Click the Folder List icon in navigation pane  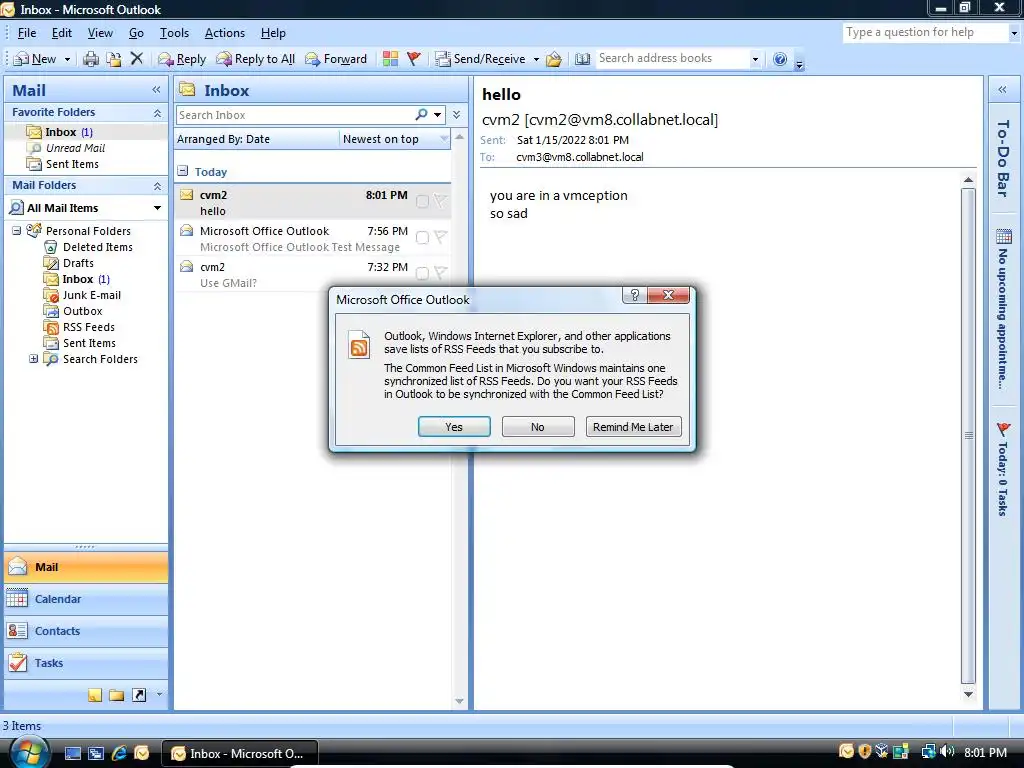tap(117, 695)
